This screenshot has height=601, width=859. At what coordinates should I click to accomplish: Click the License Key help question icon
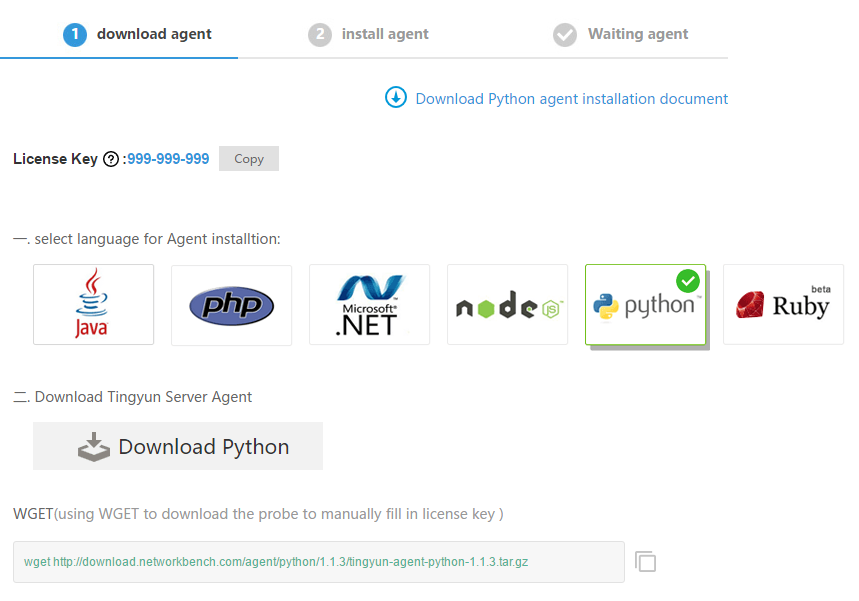111,159
